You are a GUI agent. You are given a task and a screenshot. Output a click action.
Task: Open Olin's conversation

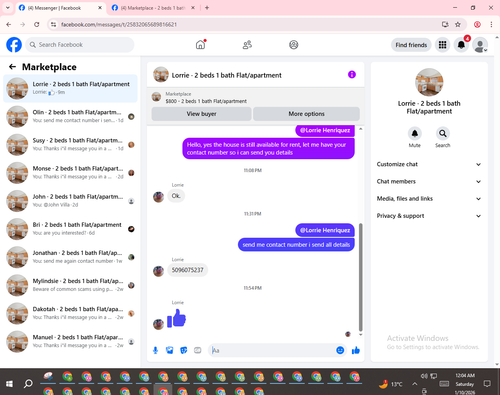click(x=70, y=117)
